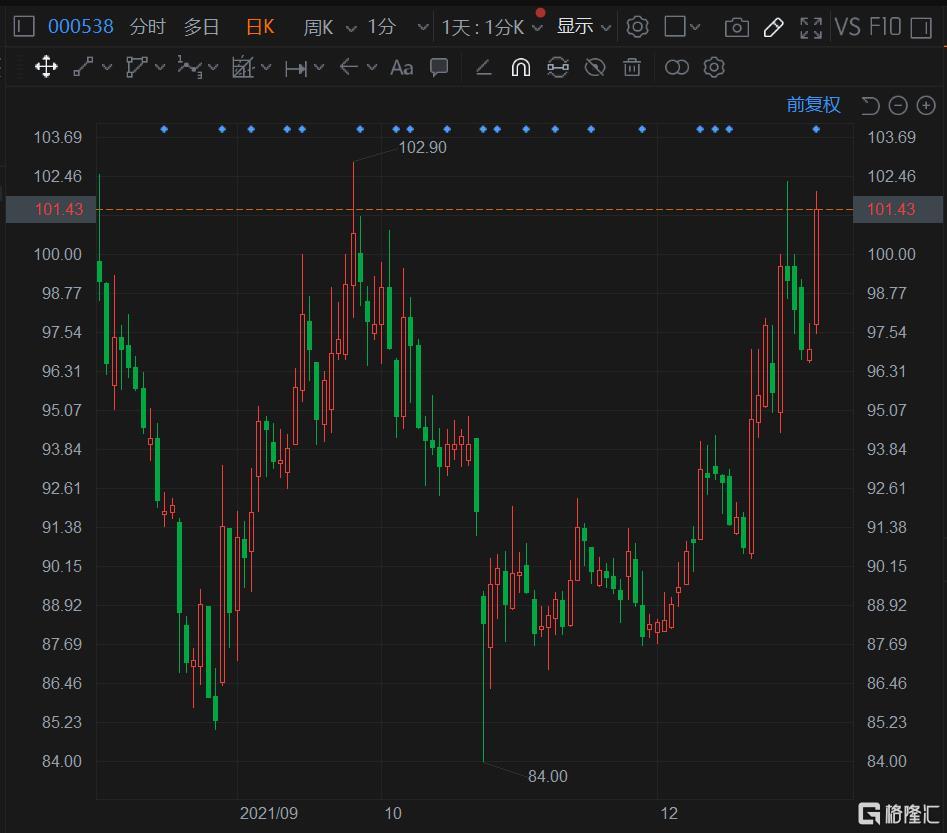Toggle the right sidebar panel icon
This screenshot has width=947, height=833.
[921, 27]
